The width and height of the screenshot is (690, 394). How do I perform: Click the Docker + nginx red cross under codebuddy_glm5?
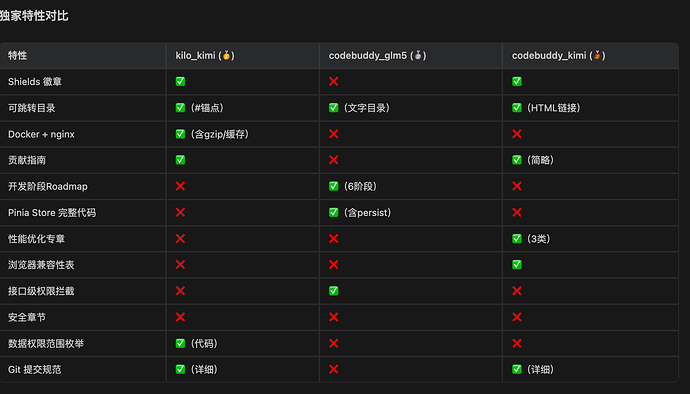(x=334, y=134)
